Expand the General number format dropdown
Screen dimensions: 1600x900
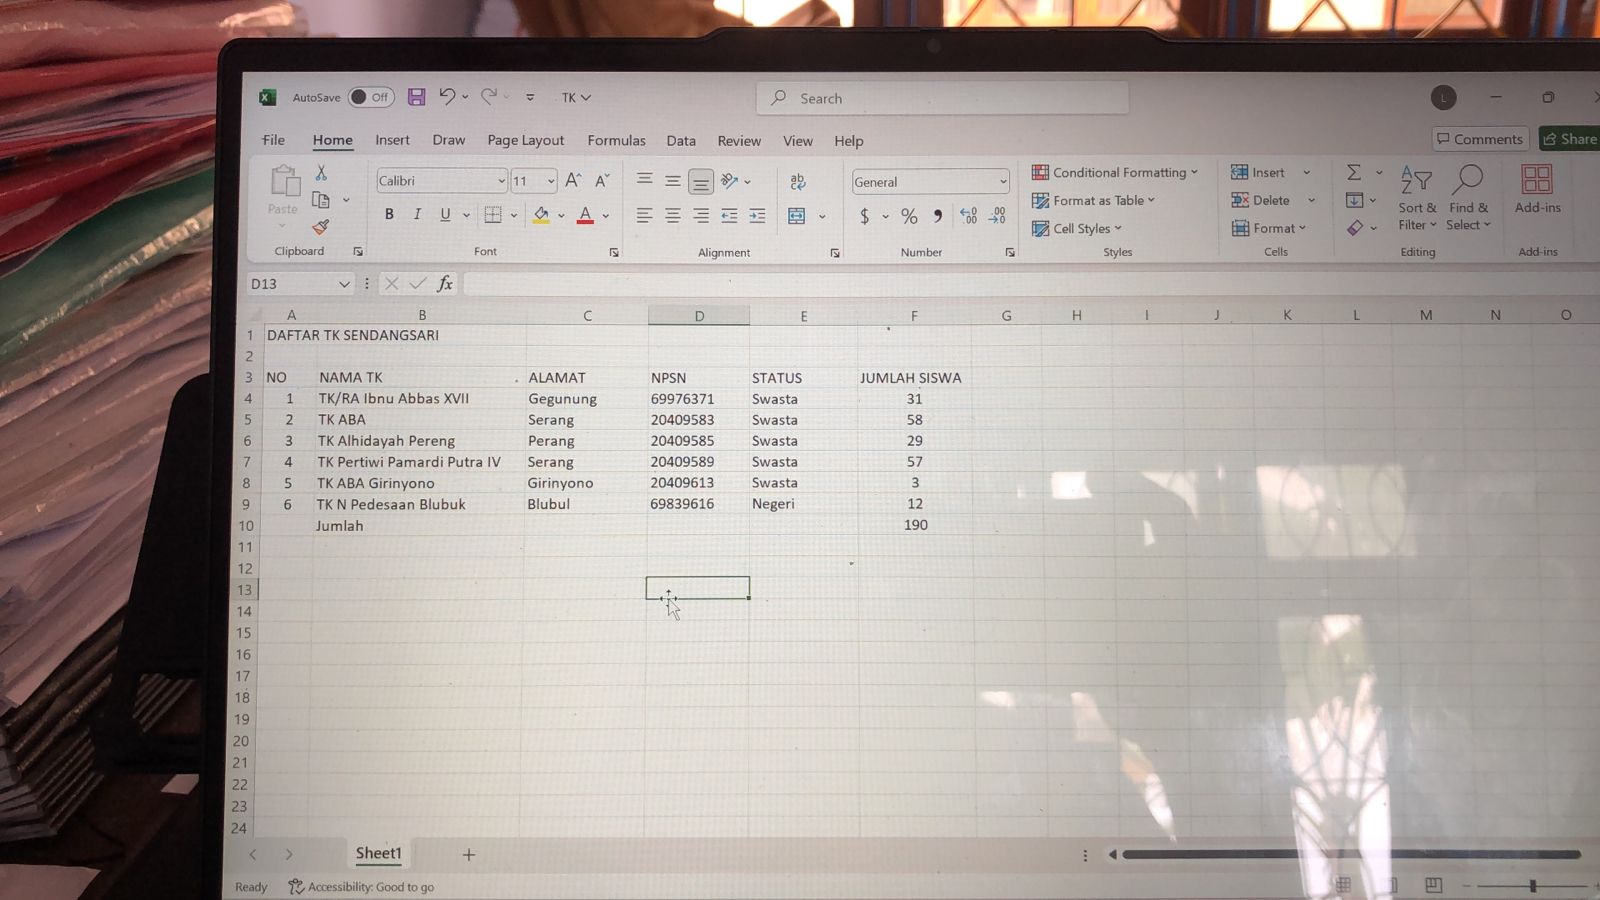pyautogui.click(x=1002, y=182)
